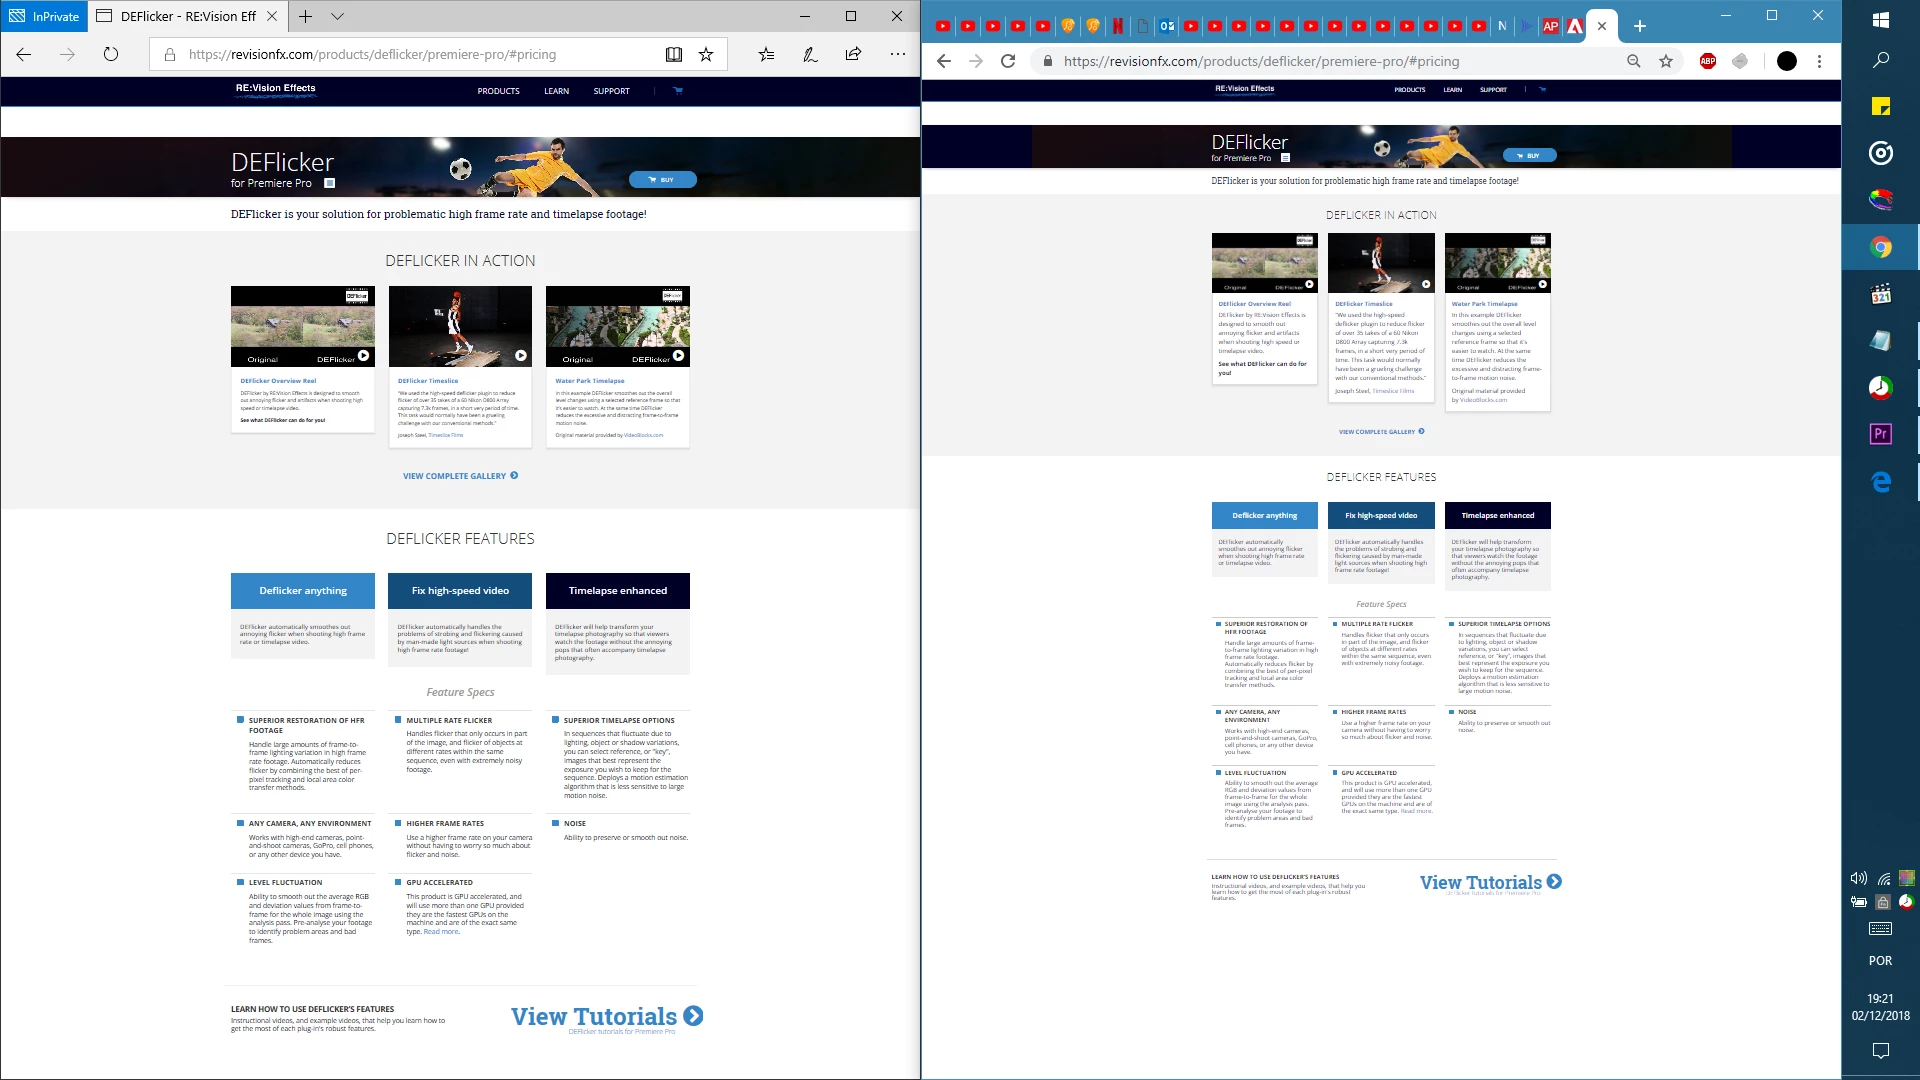Click Chrome zoom magnifier in address bar
Viewport: 1920px width, 1080px height.
[1634, 61]
